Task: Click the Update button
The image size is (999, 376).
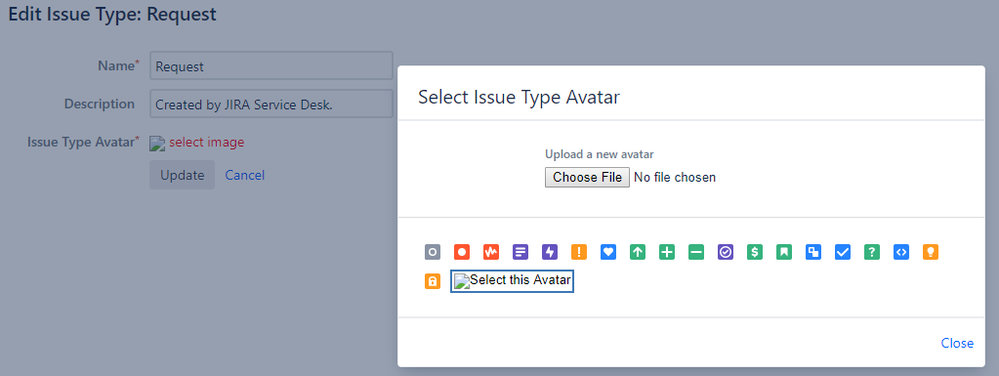Action: [182, 175]
